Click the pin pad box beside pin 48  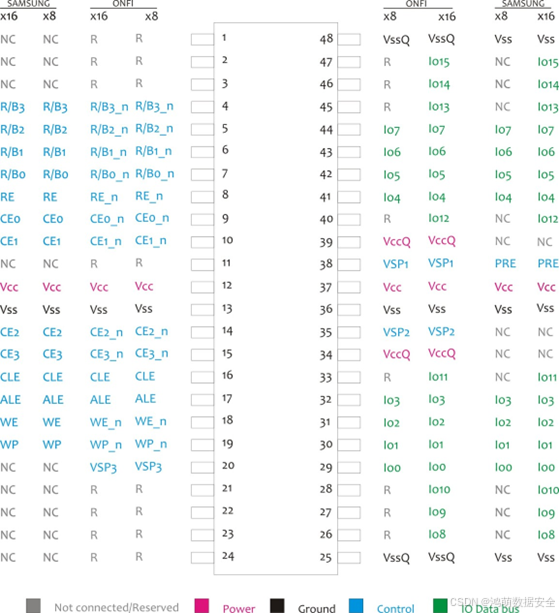coord(349,39)
